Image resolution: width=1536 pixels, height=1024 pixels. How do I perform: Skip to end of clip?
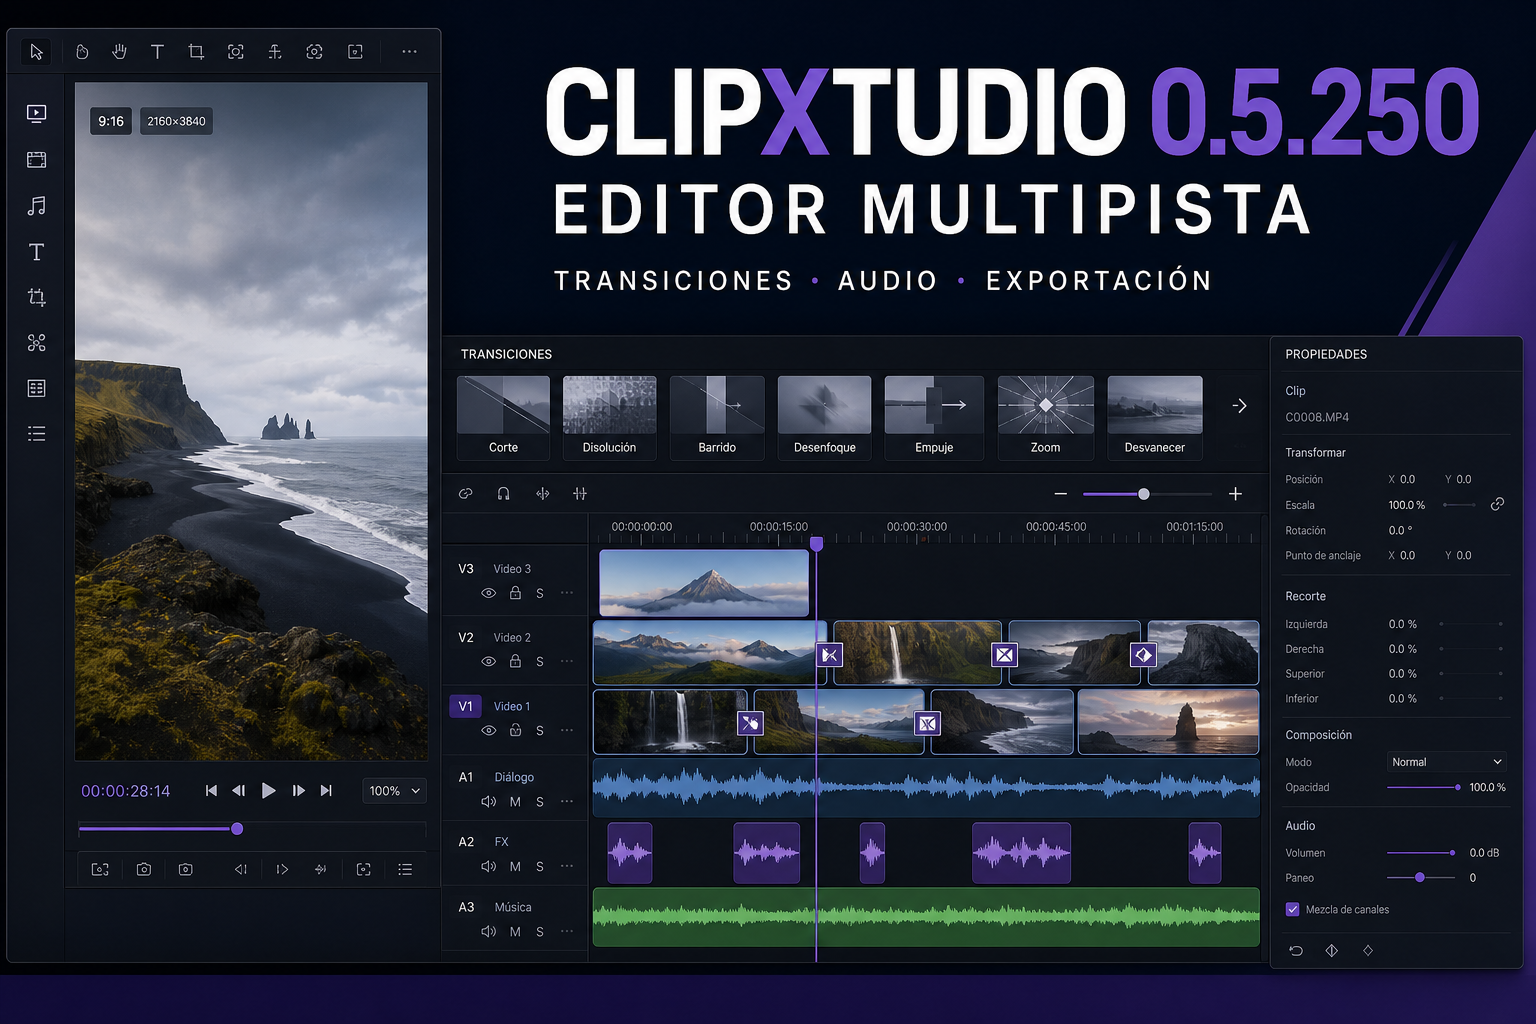point(326,791)
